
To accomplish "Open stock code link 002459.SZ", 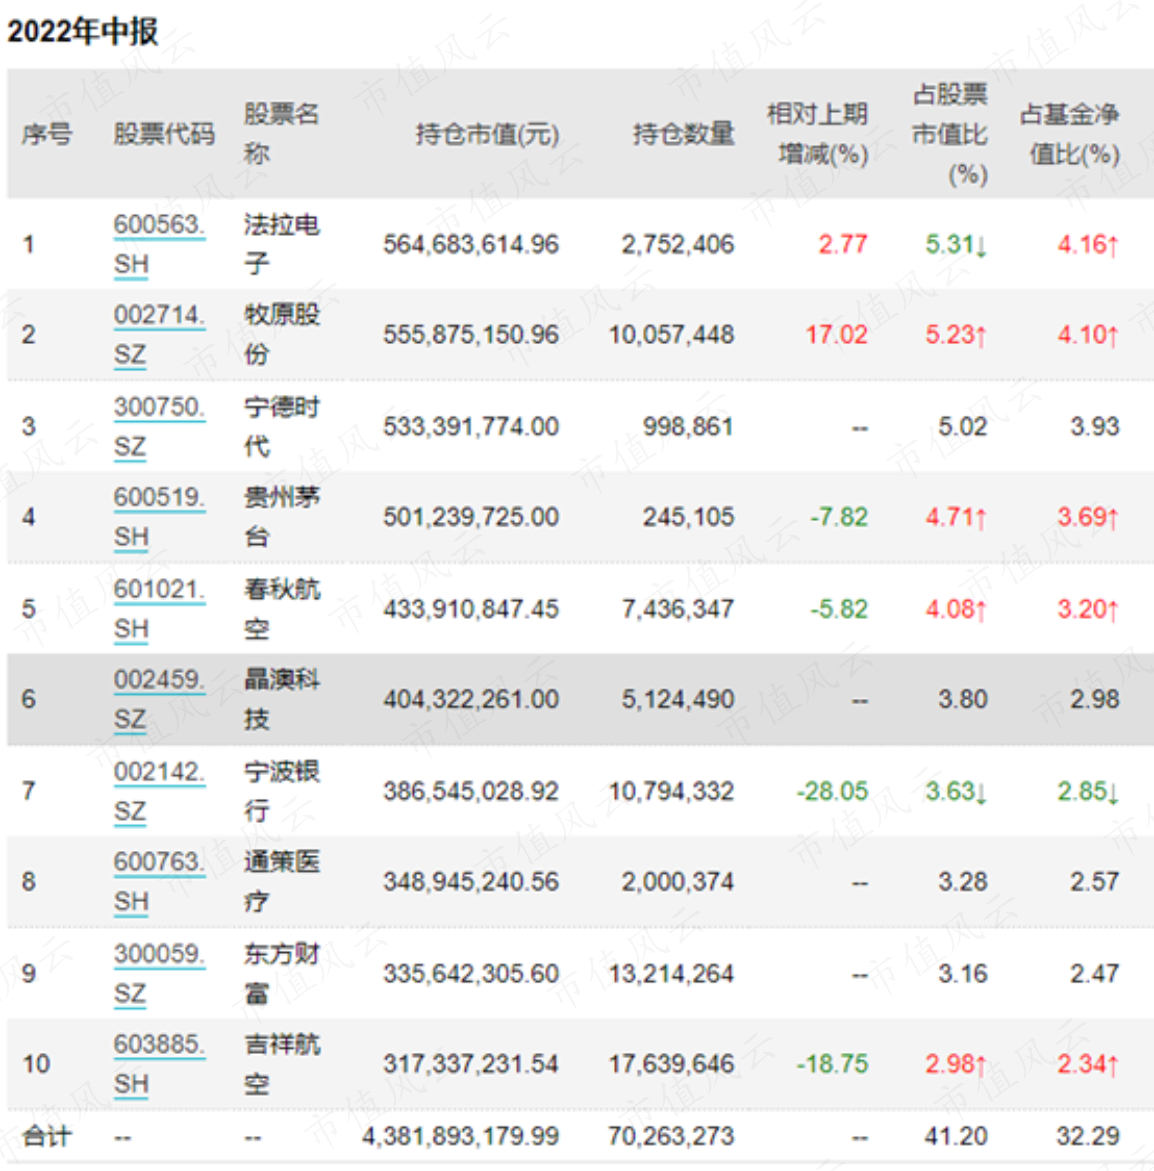I will [x=158, y=699].
